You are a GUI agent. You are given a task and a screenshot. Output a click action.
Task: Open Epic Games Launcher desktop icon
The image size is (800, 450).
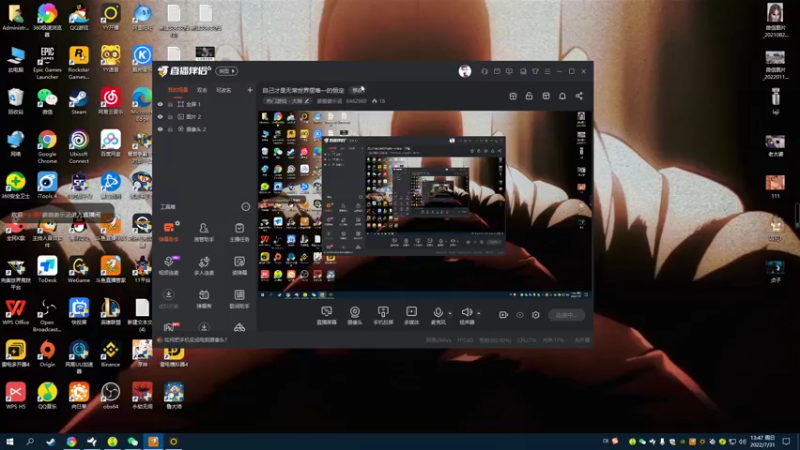click(47, 63)
